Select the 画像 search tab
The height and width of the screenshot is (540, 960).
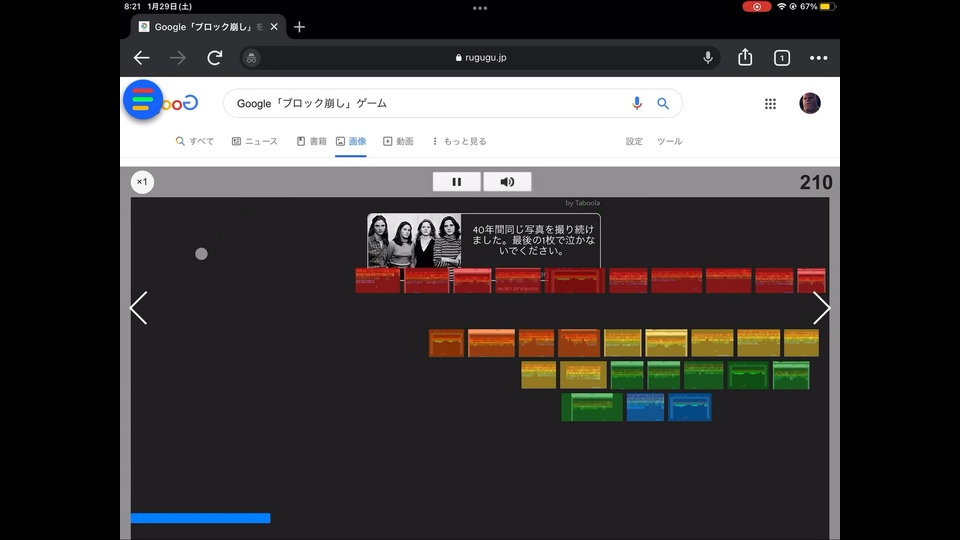(351, 141)
